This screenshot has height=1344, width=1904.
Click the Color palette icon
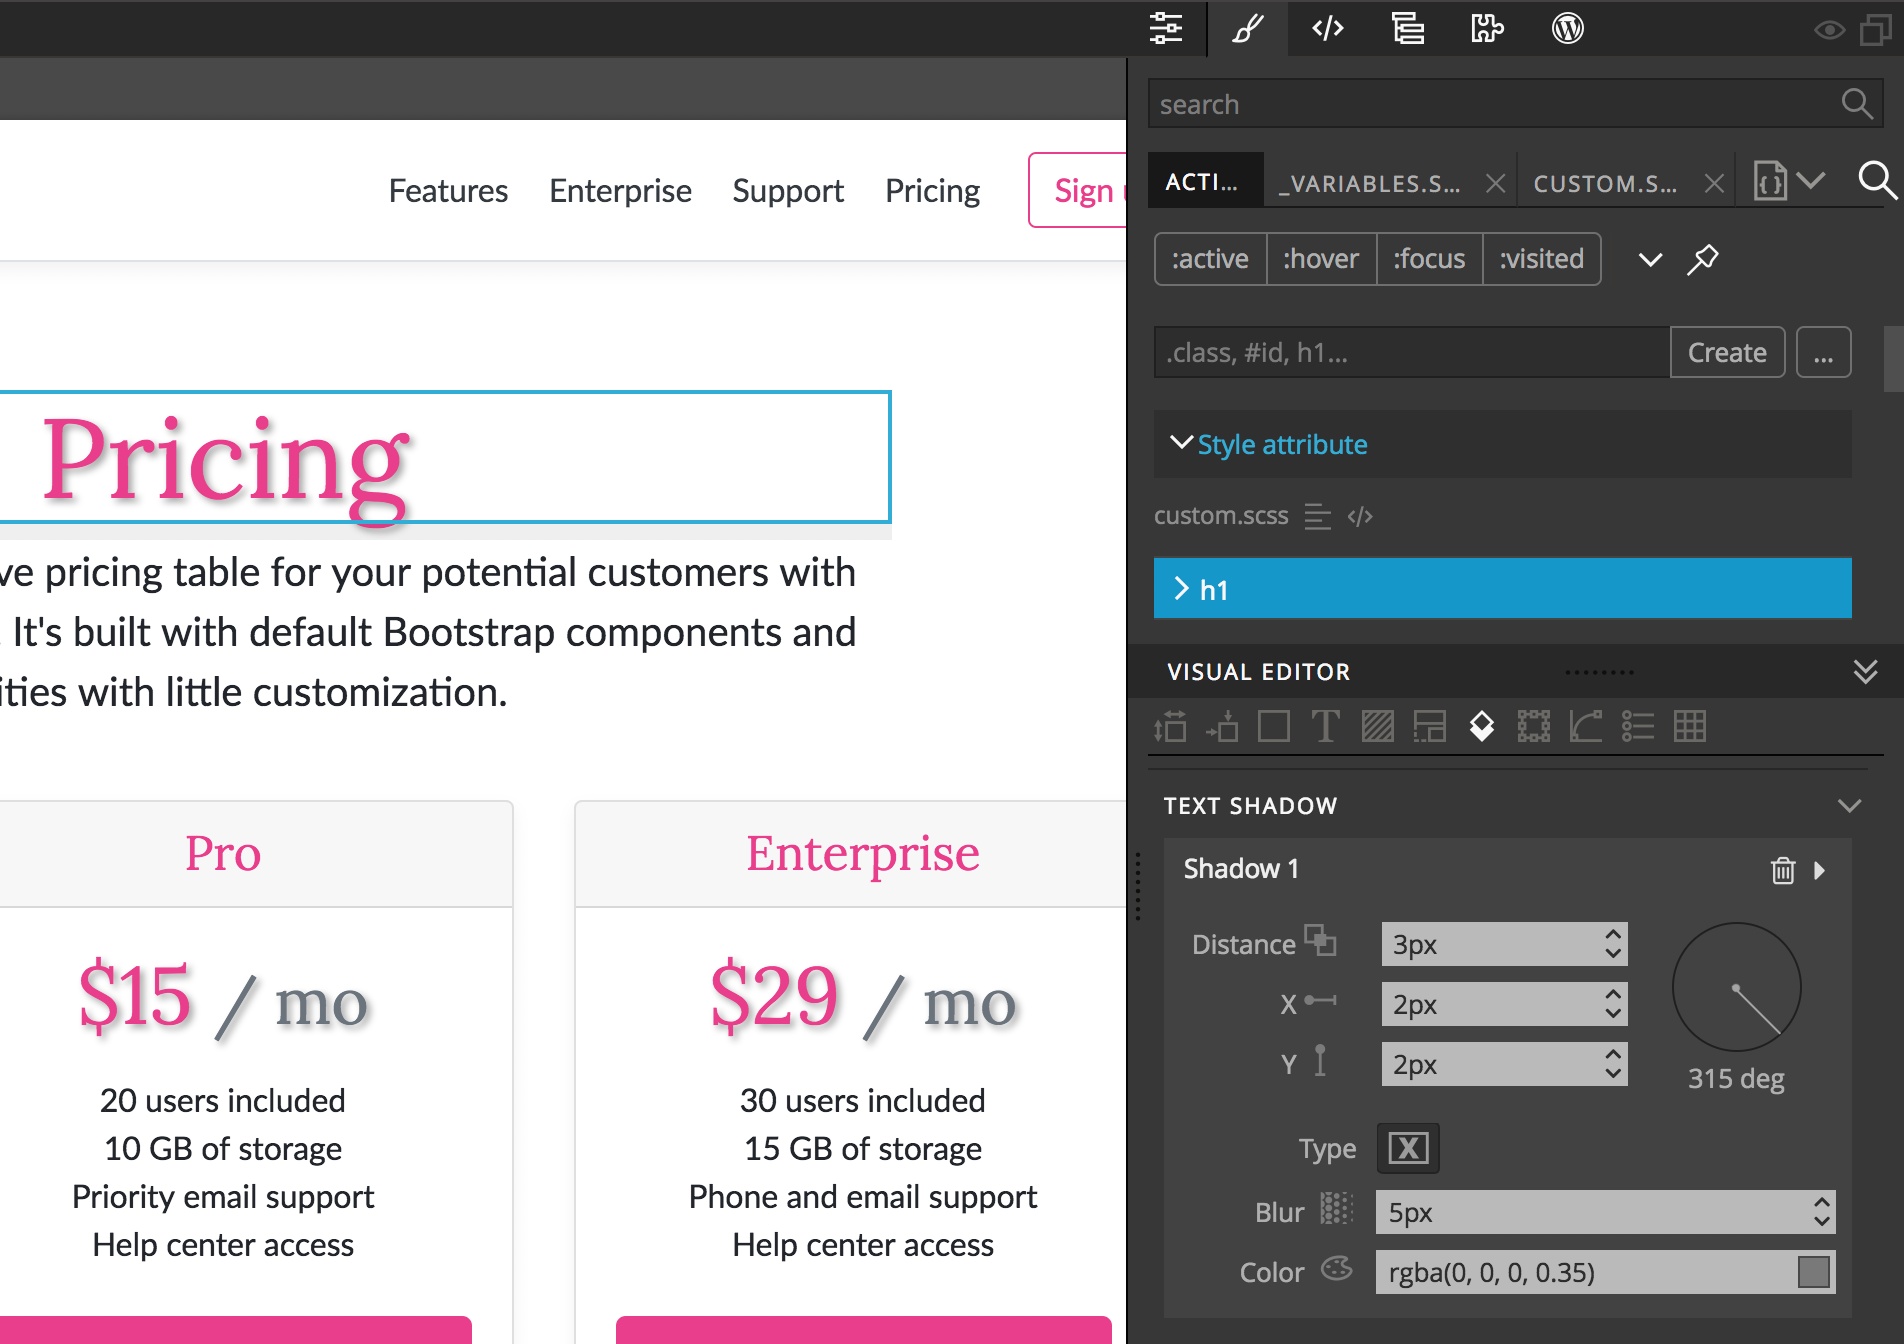[1336, 1269]
